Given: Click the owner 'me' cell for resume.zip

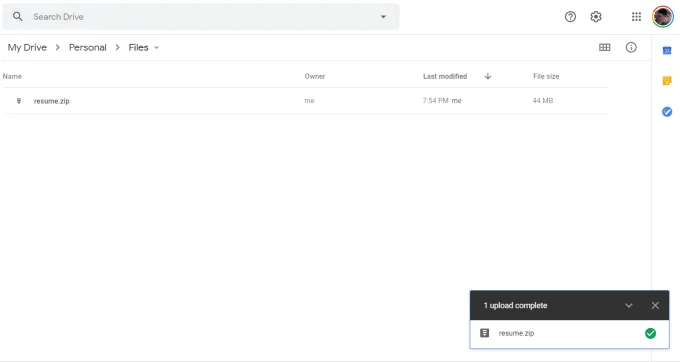Looking at the screenshot, I should click(309, 101).
